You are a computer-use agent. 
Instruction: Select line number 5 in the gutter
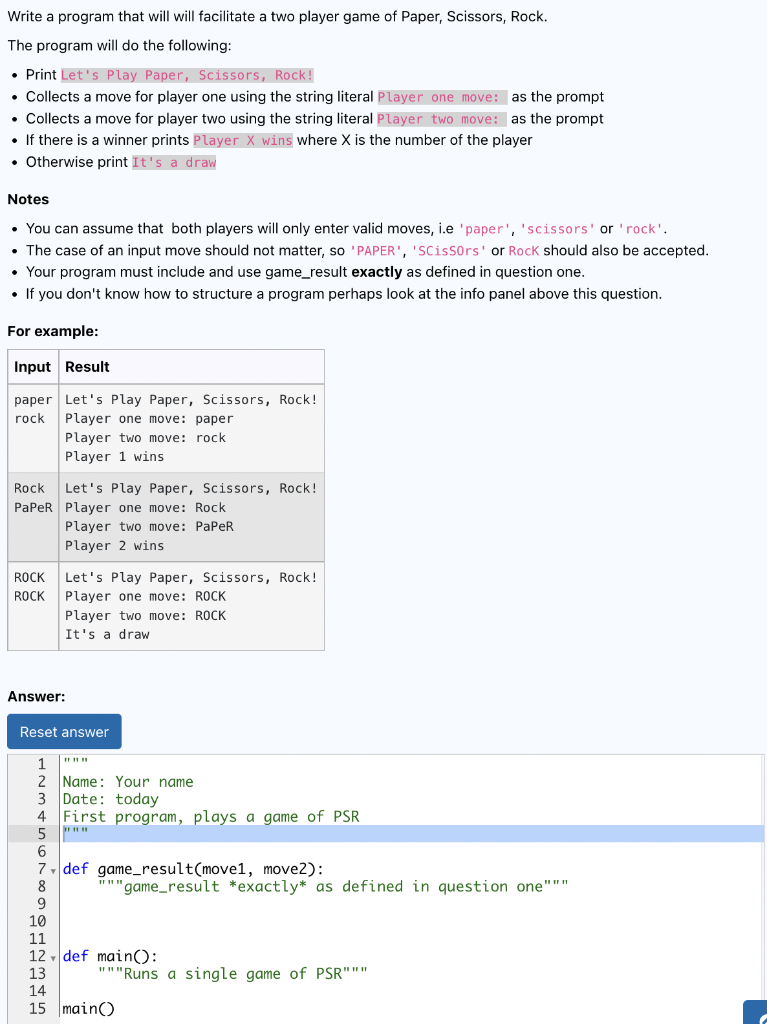[x=40, y=833]
